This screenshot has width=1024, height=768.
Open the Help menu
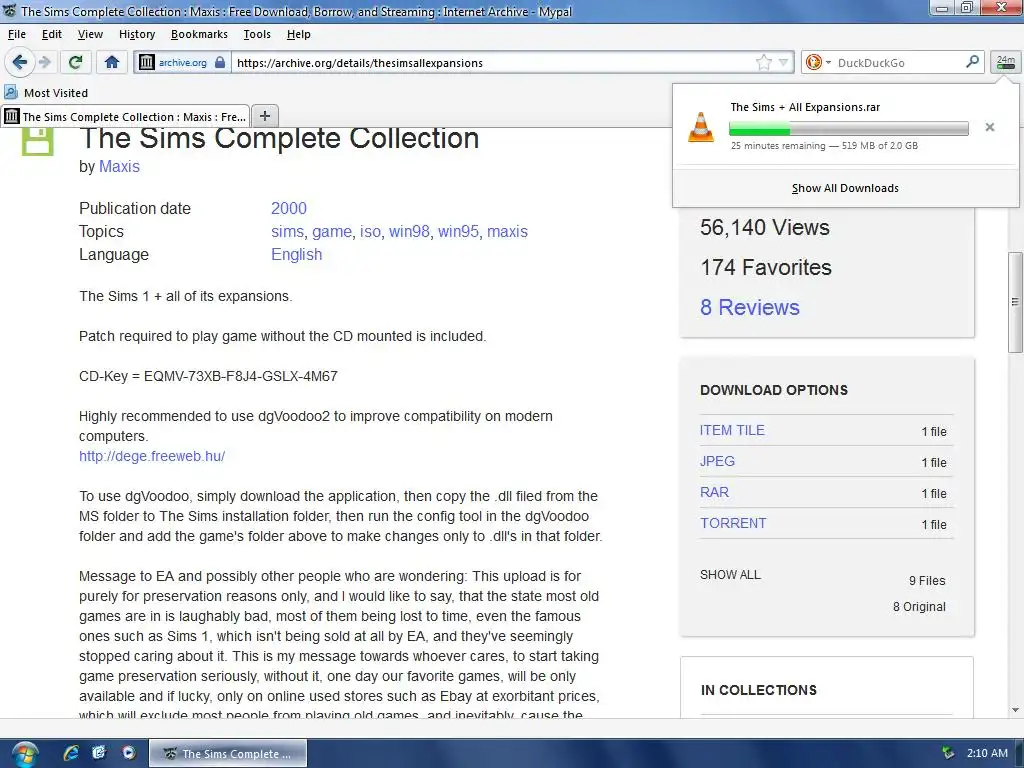coord(298,34)
